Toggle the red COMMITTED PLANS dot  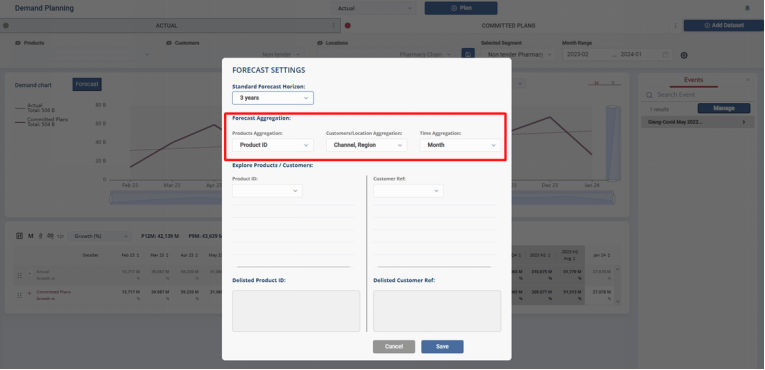pos(348,25)
